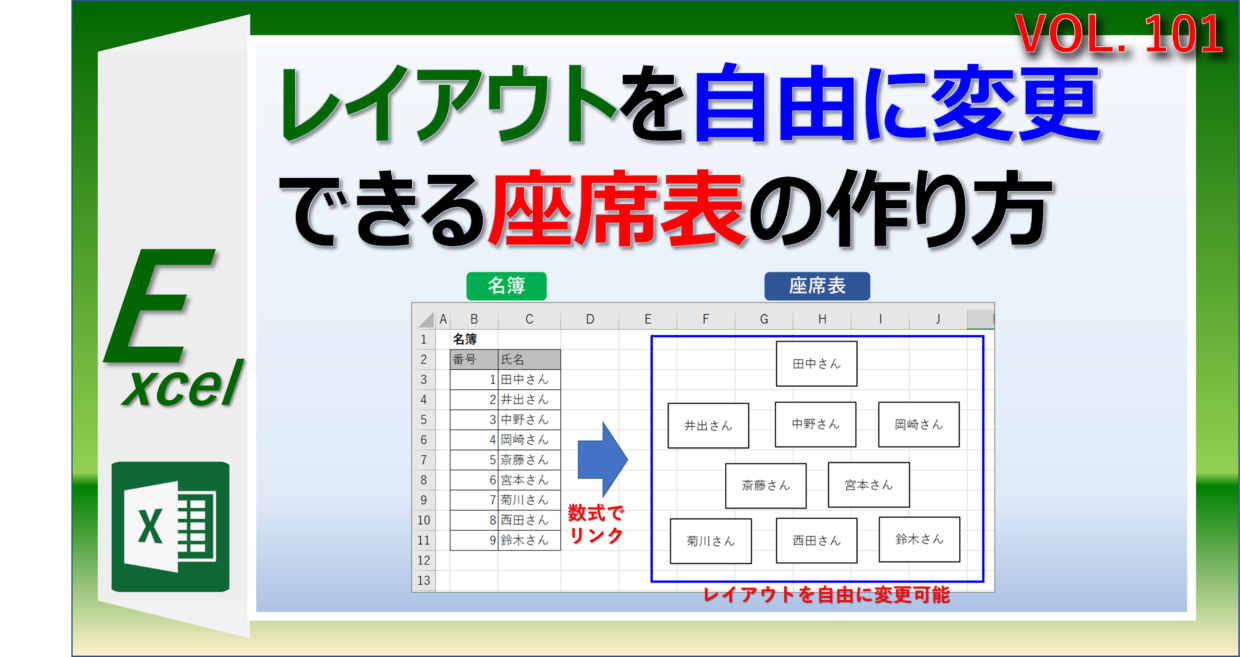
Task: Select the list cell 西田さん in column C
Action: [529, 520]
